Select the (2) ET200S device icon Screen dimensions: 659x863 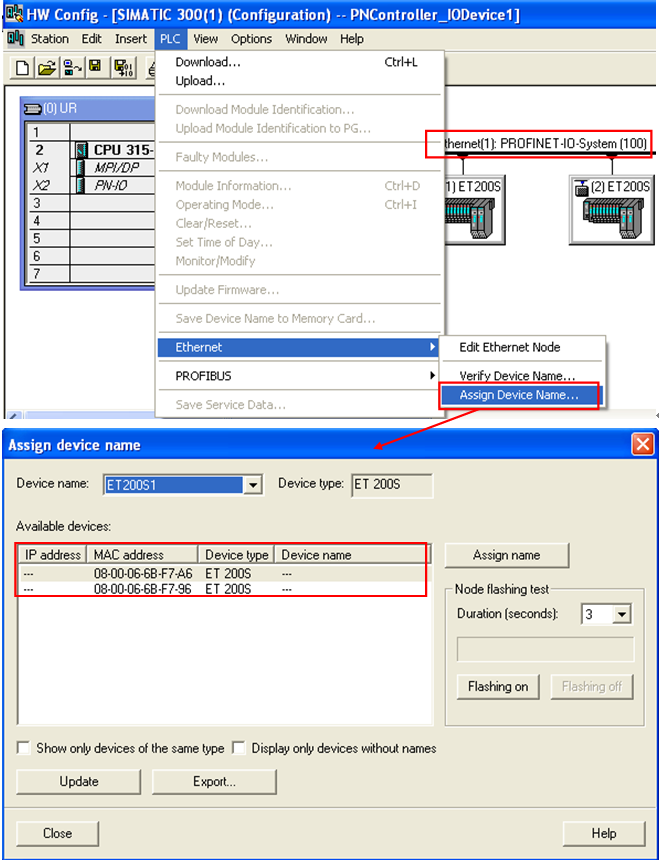point(612,210)
